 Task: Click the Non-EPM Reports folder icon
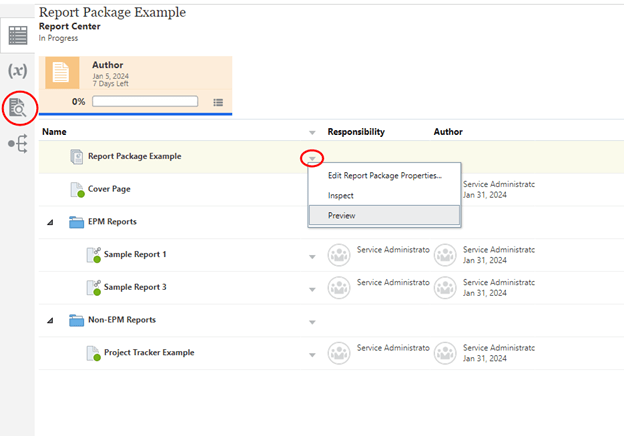[x=77, y=320]
